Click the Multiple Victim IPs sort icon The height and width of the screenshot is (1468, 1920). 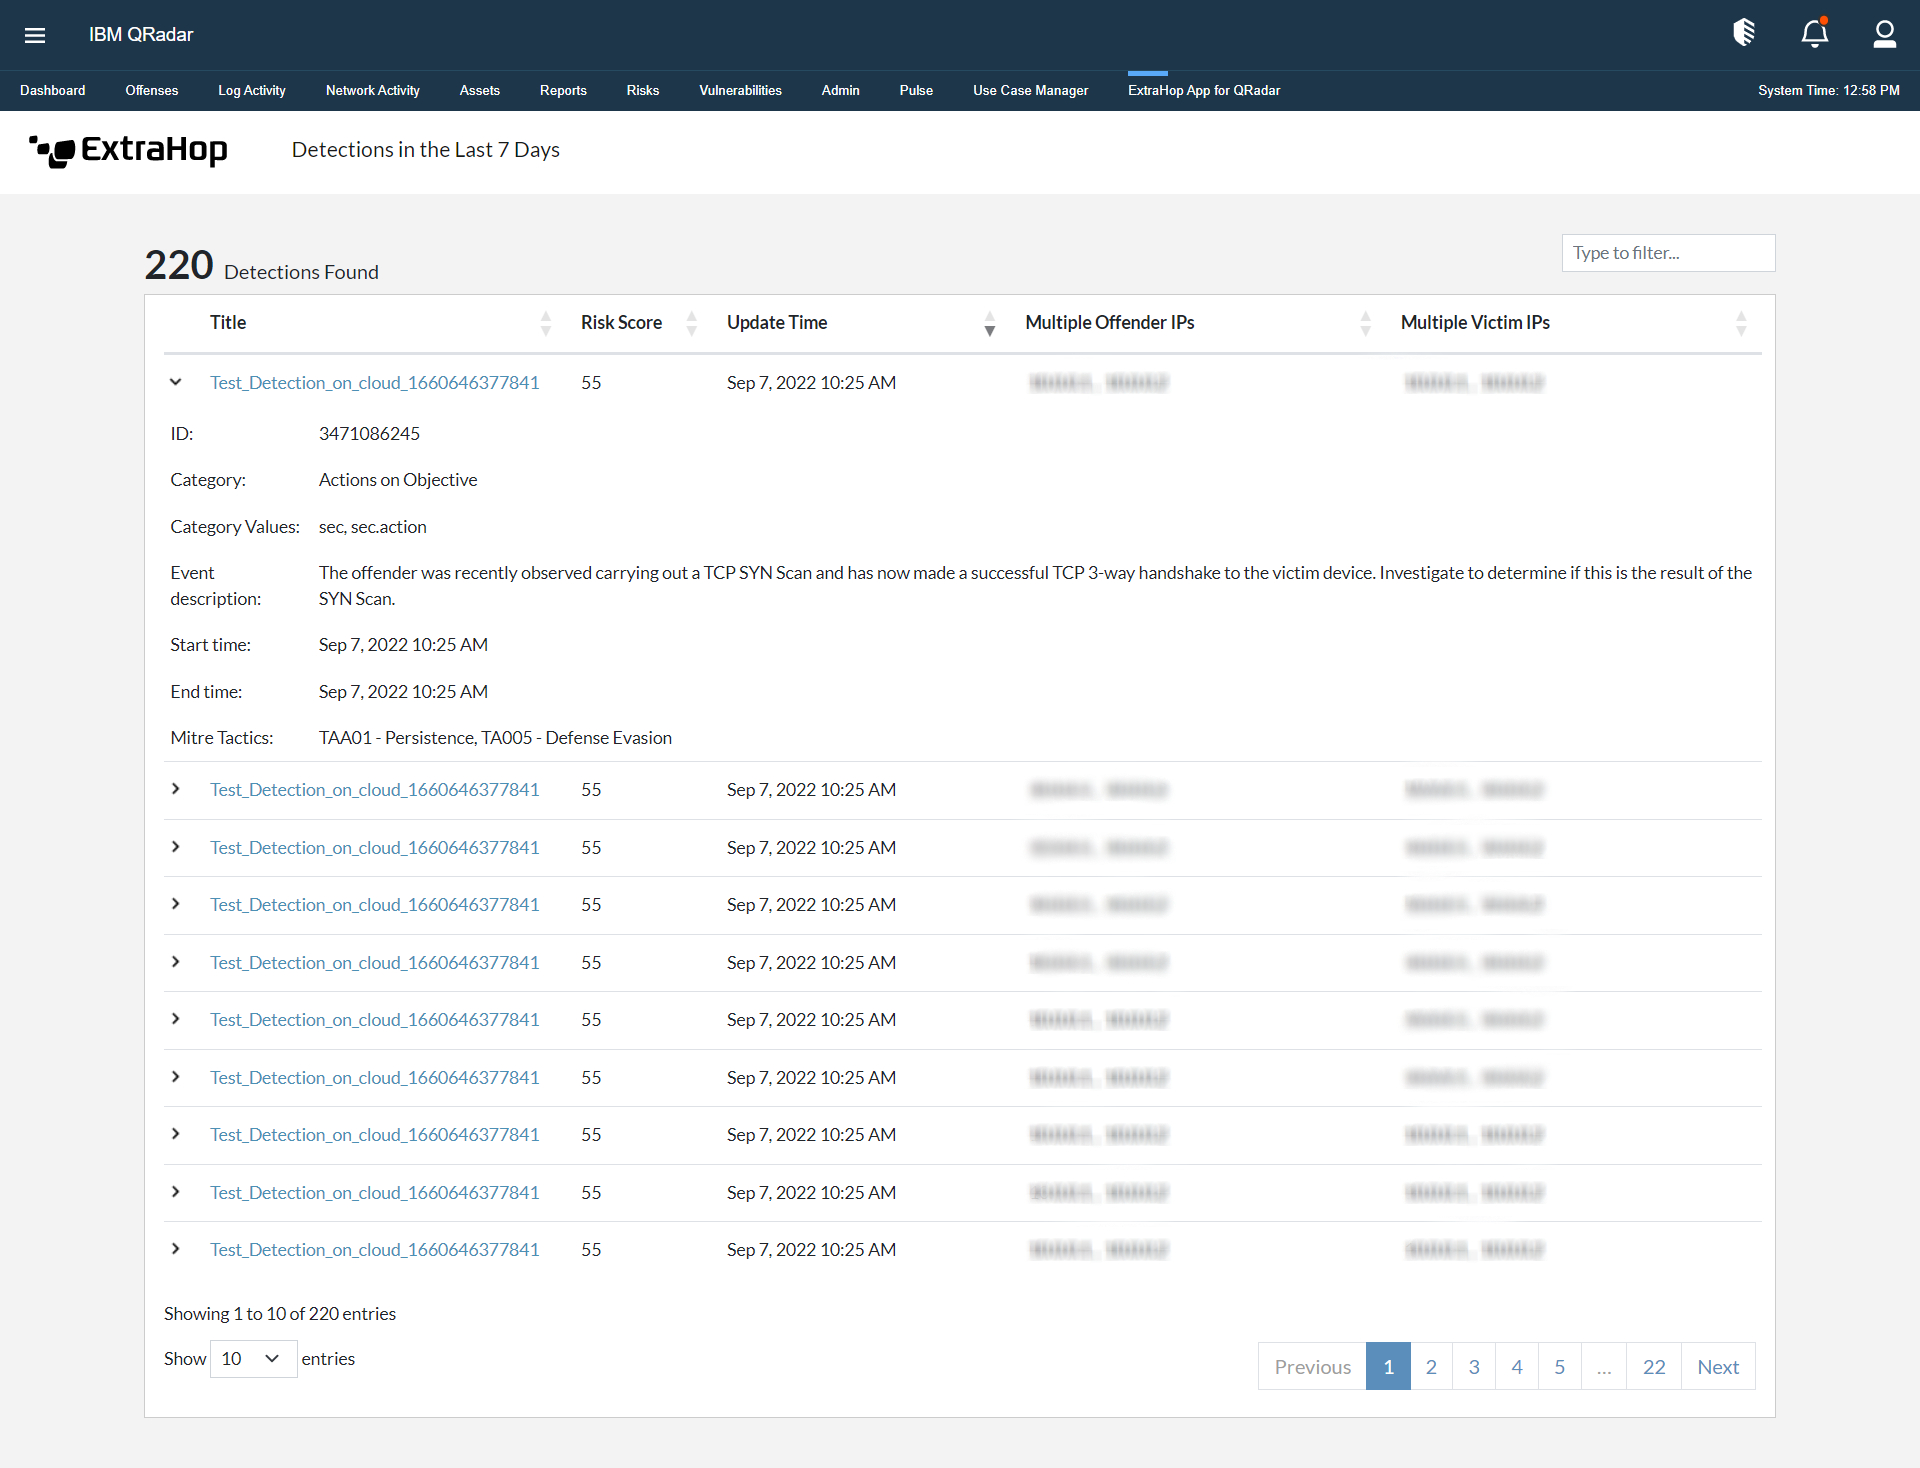point(1740,322)
